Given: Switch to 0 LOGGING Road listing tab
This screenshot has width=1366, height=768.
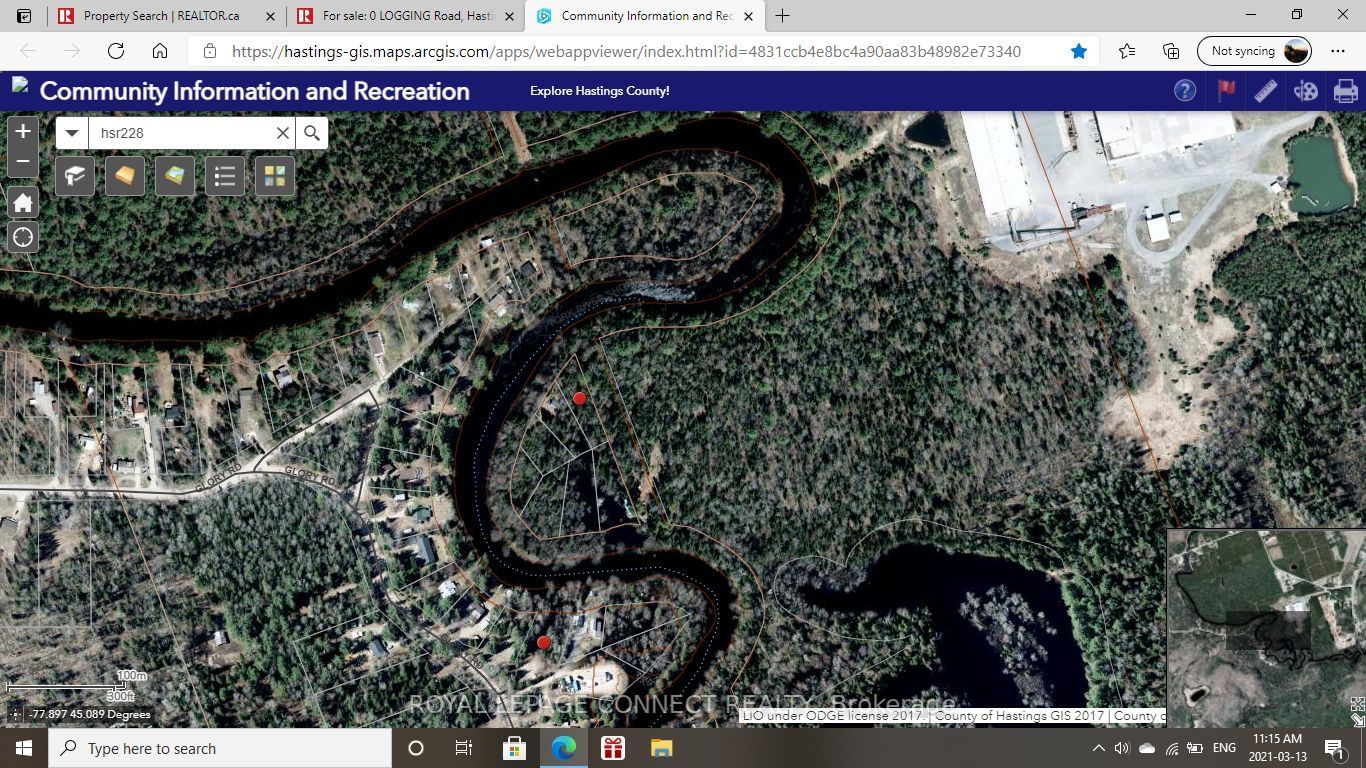Looking at the screenshot, I should (405, 16).
